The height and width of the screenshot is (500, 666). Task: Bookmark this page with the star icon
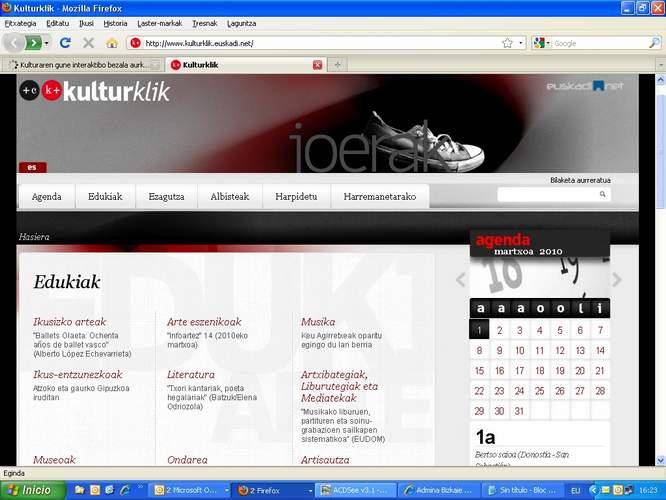(507, 43)
